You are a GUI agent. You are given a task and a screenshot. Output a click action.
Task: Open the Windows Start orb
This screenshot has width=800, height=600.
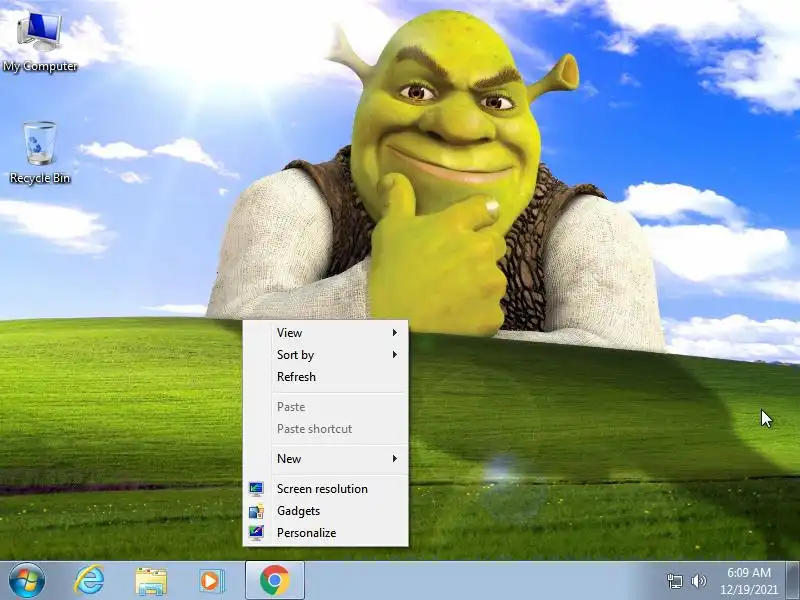(27, 581)
